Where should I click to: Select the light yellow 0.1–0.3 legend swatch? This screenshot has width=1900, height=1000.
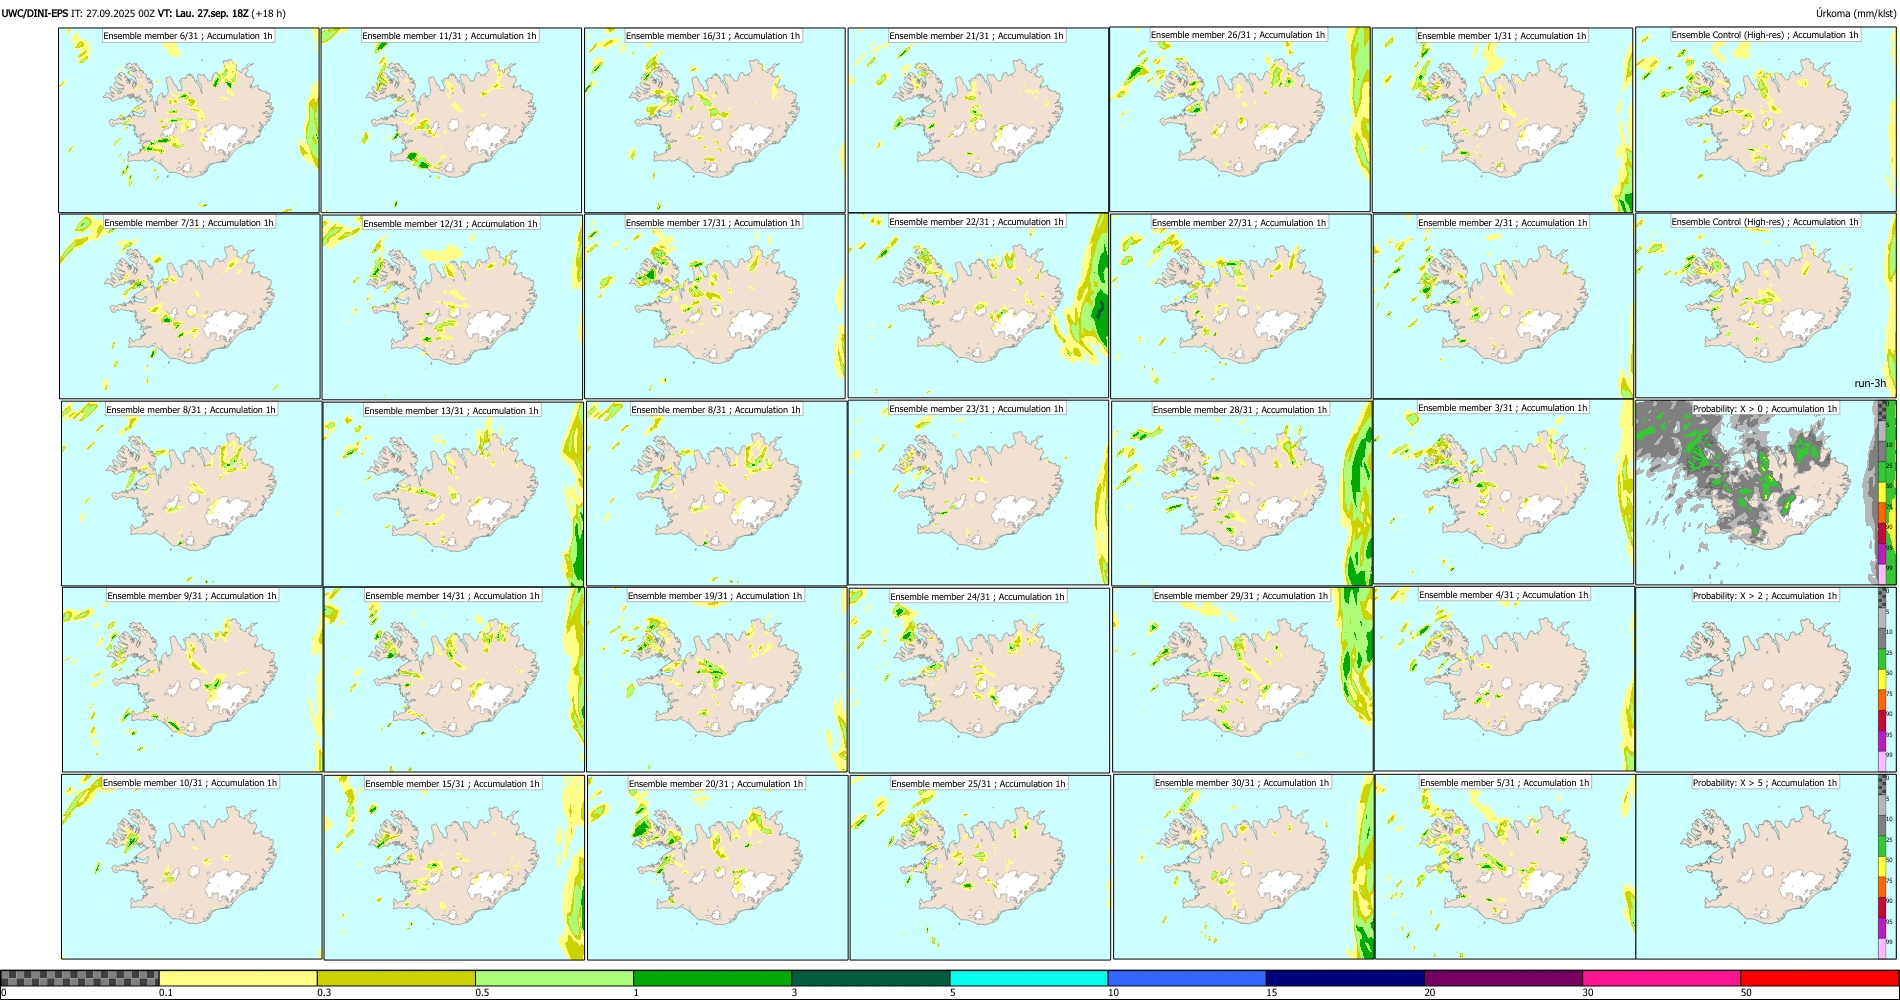238,978
